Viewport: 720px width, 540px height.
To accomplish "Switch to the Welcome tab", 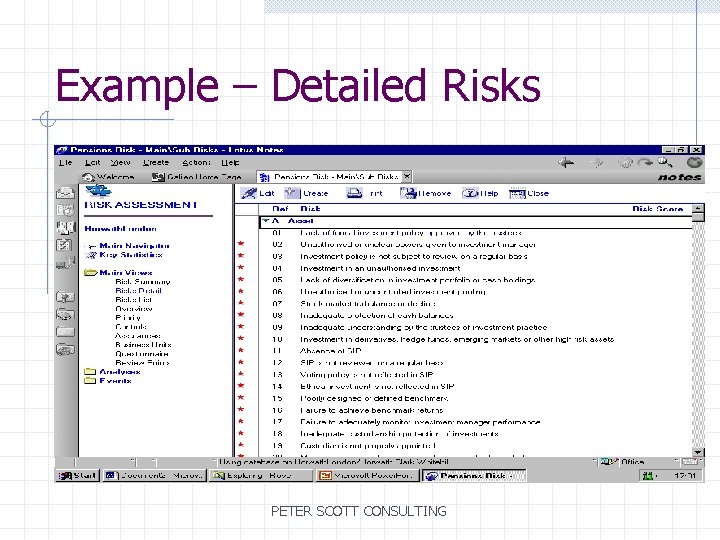I will [x=109, y=177].
